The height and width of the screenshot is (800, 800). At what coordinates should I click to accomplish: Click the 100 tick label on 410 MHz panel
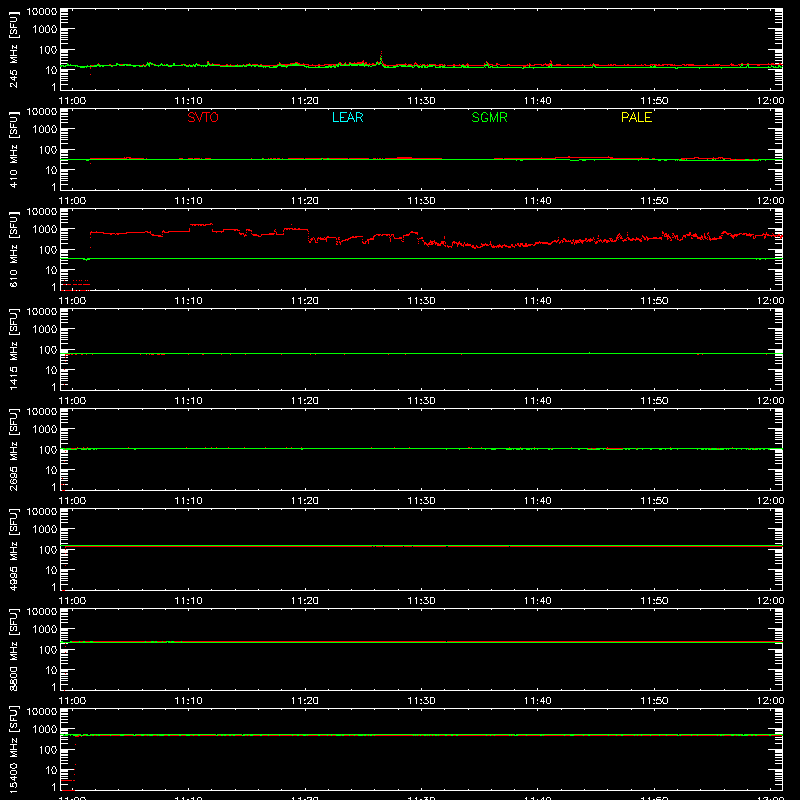coord(48,150)
